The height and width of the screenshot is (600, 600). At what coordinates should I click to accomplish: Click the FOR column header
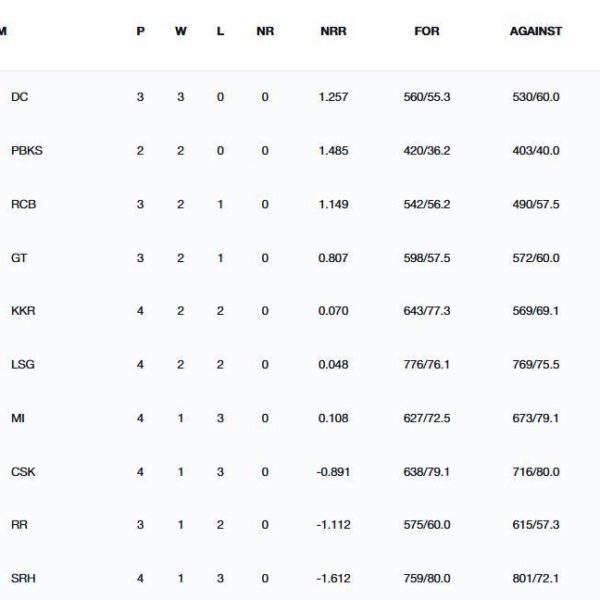pos(427,31)
